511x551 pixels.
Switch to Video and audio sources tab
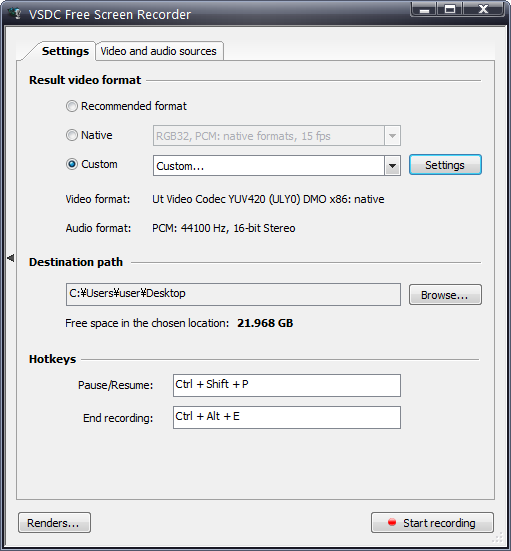click(x=159, y=51)
